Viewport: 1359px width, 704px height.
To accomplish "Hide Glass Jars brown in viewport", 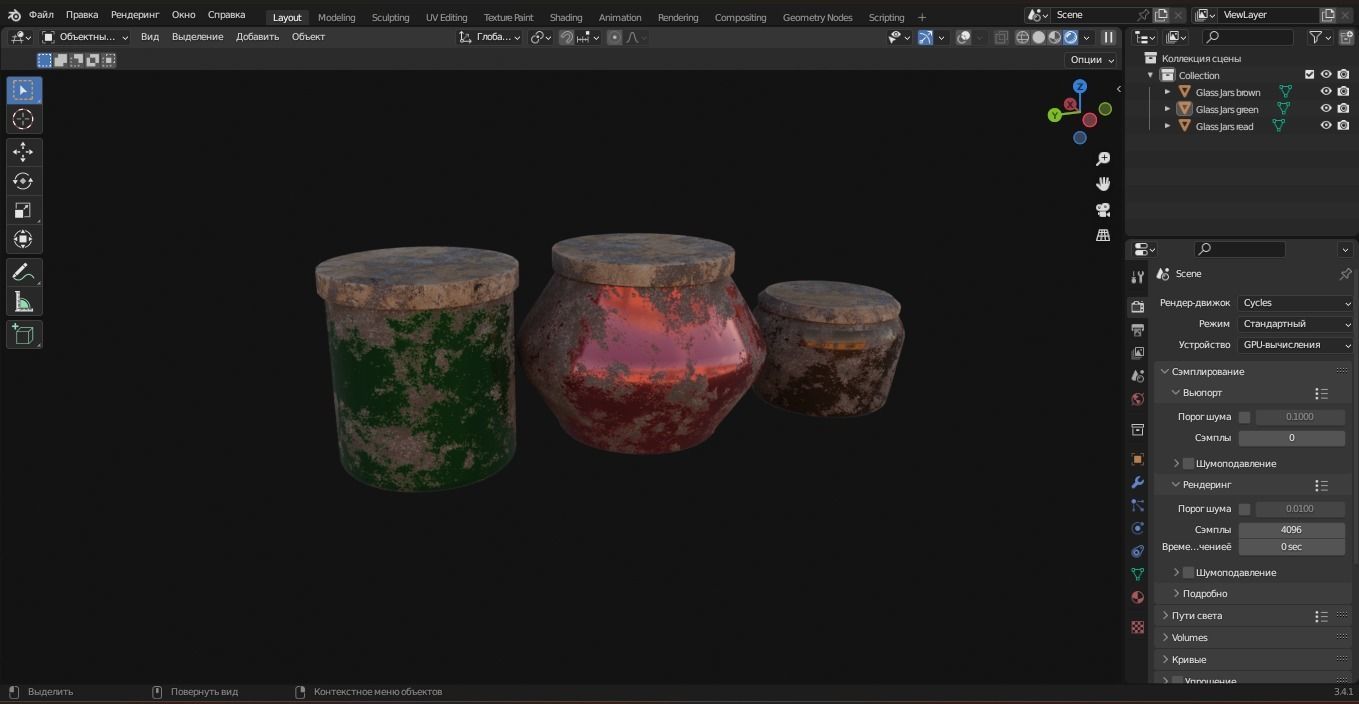I will [1326, 92].
